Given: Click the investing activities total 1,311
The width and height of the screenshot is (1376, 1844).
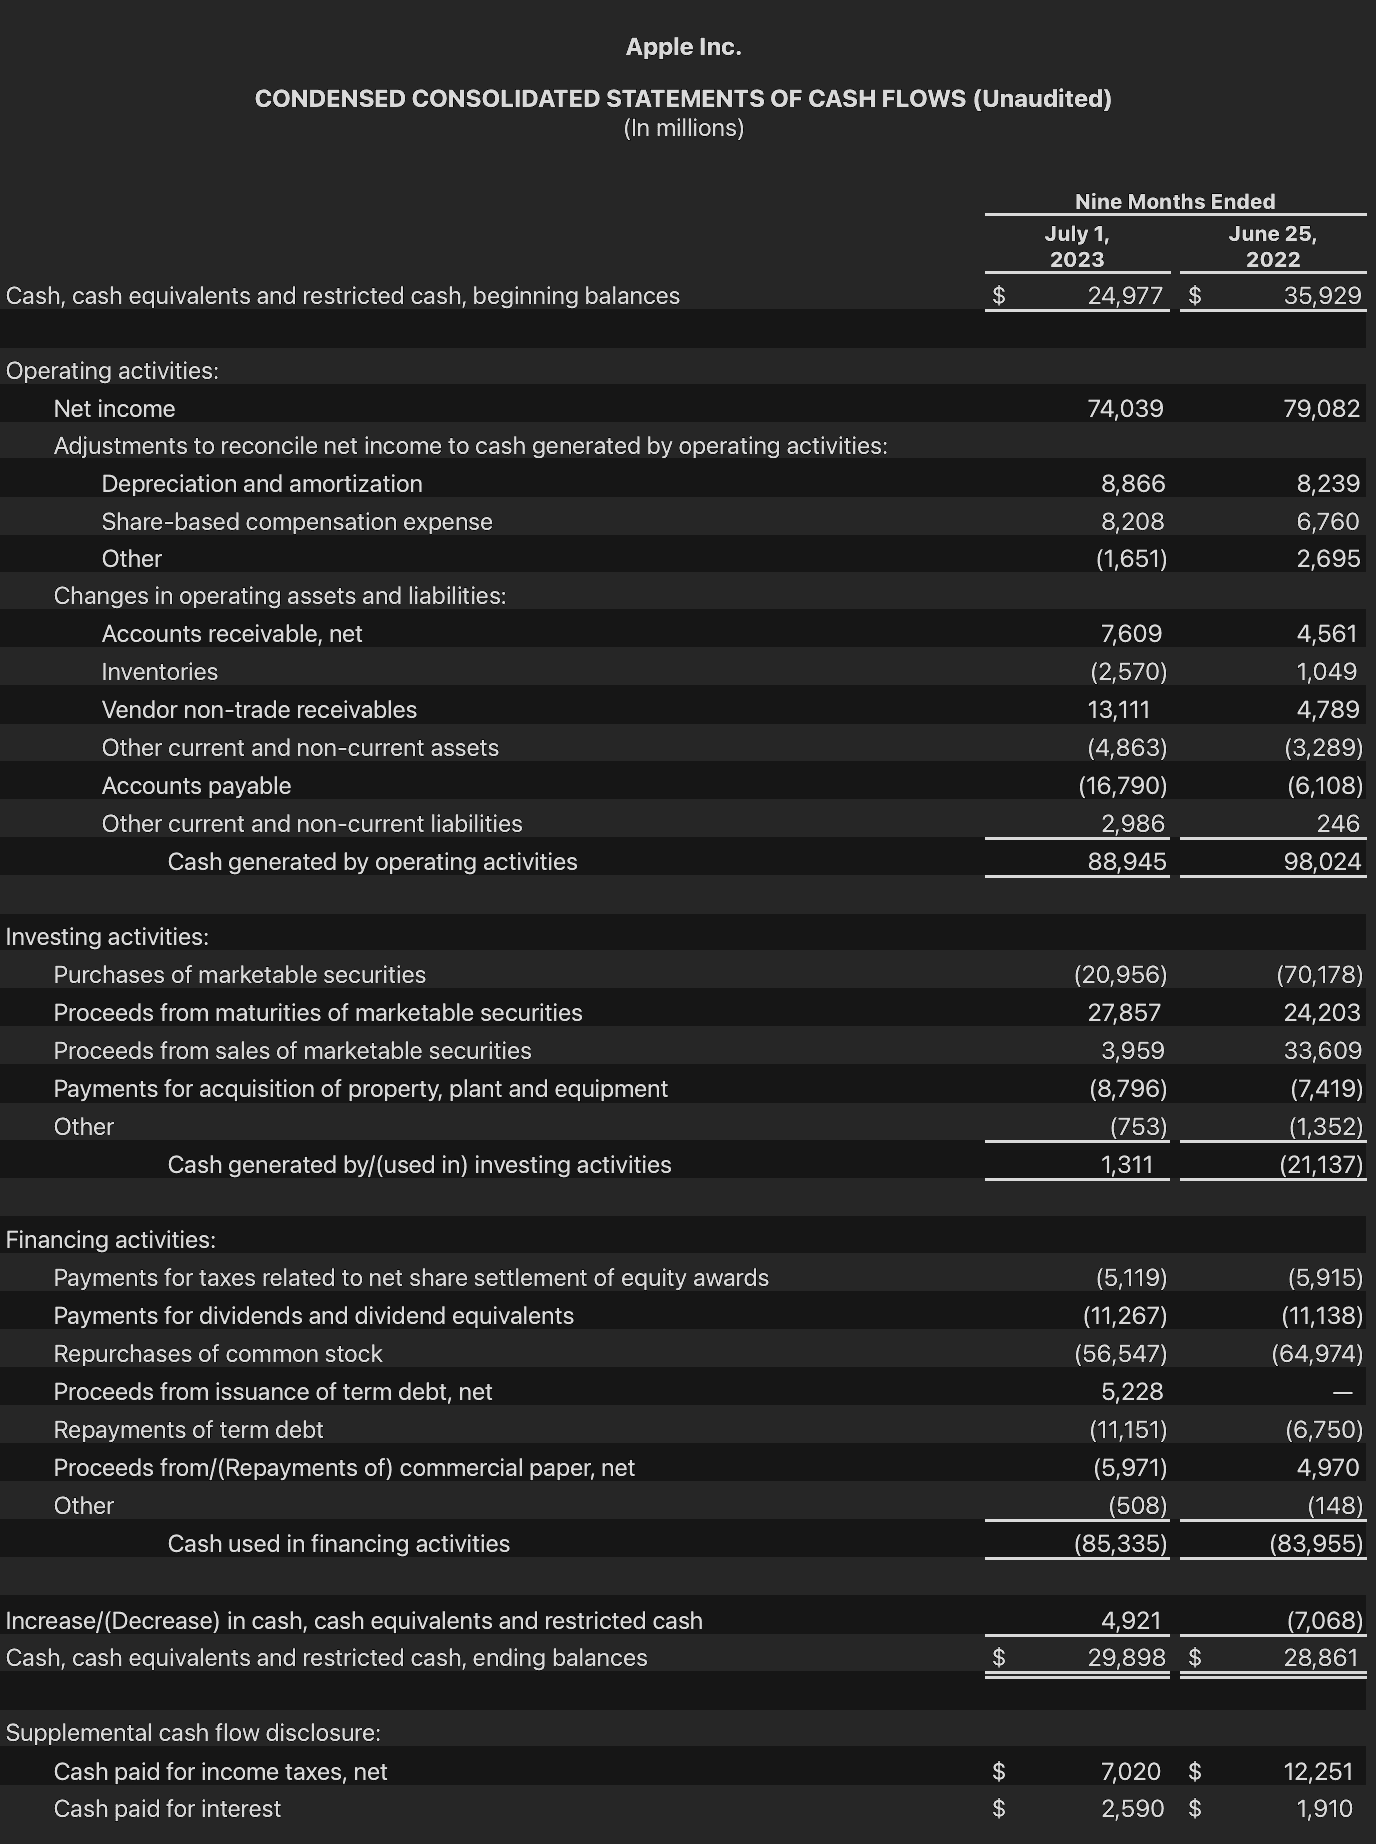Looking at the screenshot, I should tap(1127, 1165).
